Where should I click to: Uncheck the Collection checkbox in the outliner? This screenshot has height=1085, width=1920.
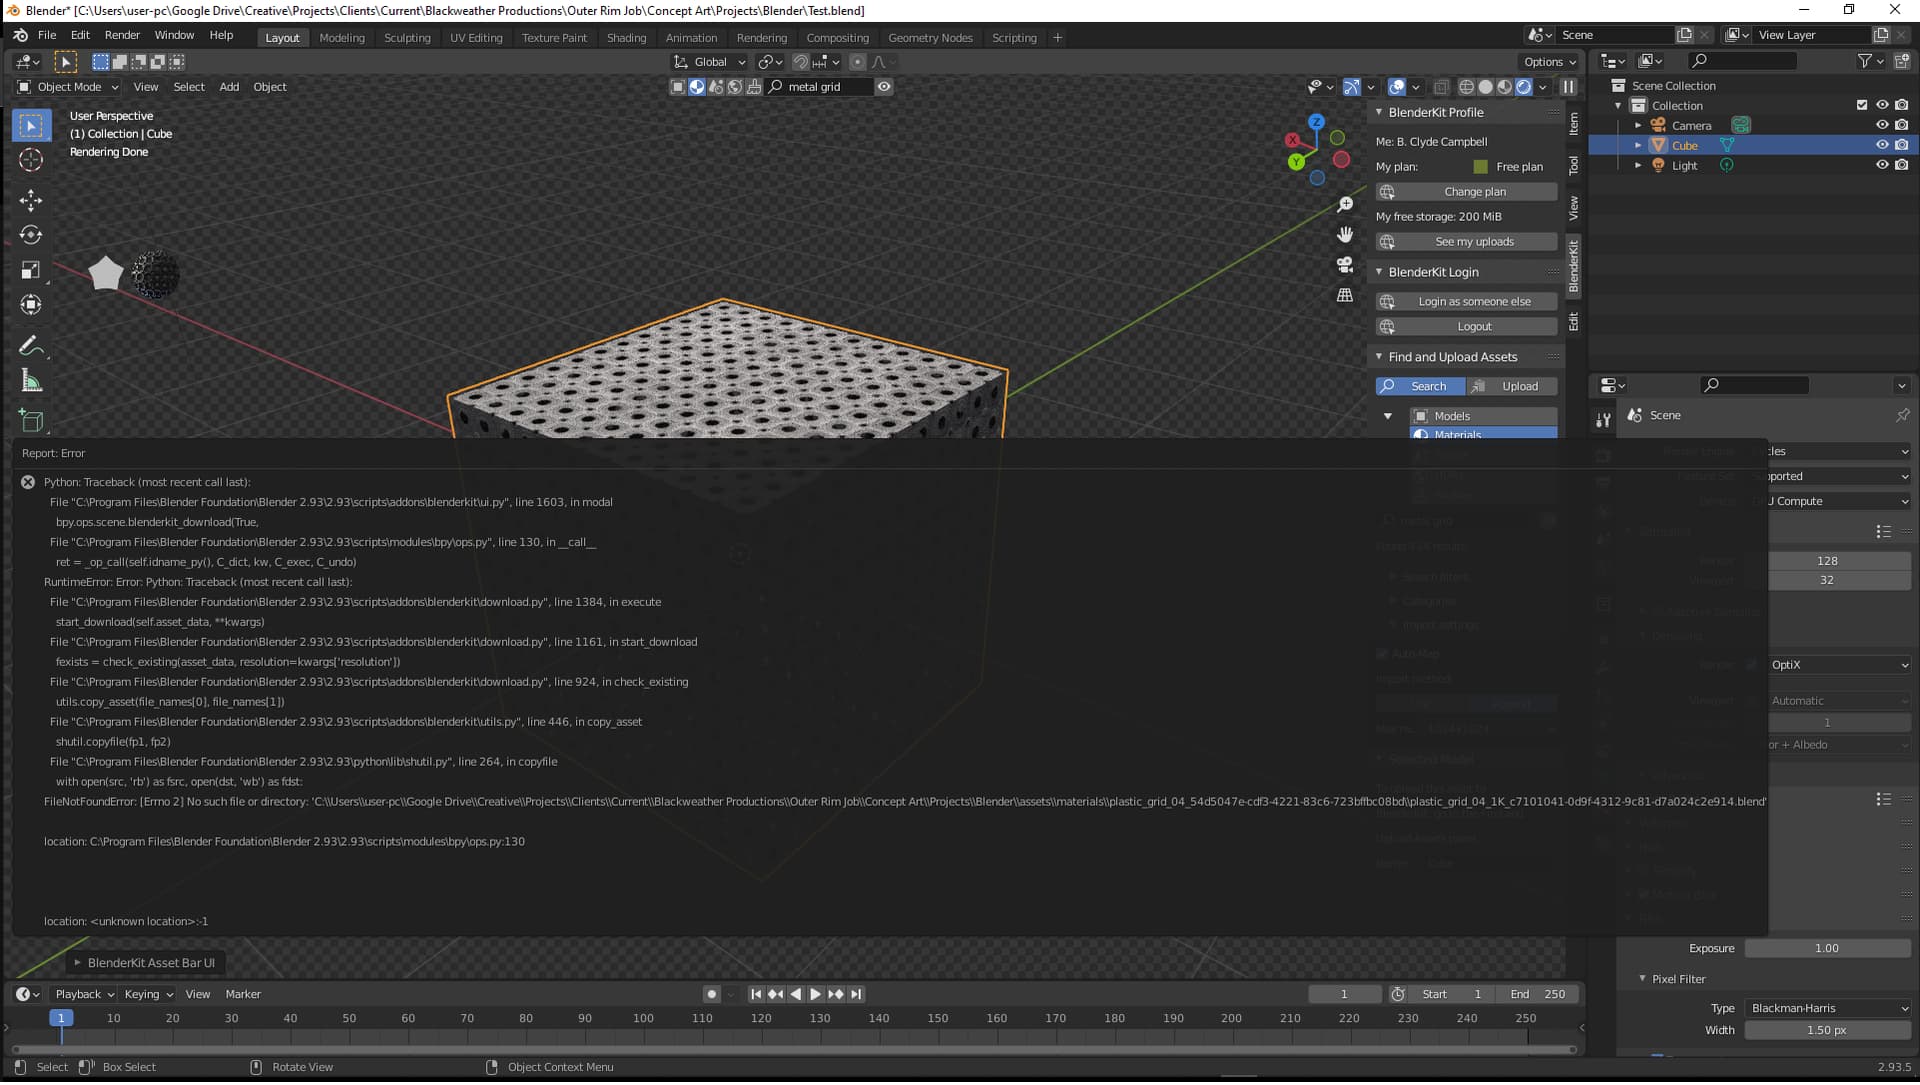click(x=1862, y=105)
